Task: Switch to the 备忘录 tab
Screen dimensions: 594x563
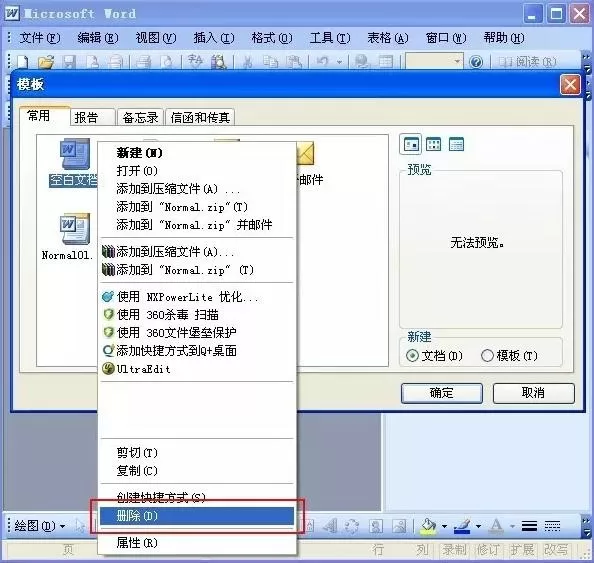Action: 140,117
